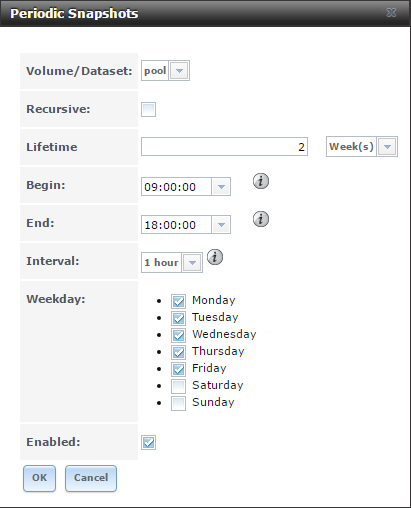
Task: Enable the Recursive checkbox
Action: (x=148, y=110)
